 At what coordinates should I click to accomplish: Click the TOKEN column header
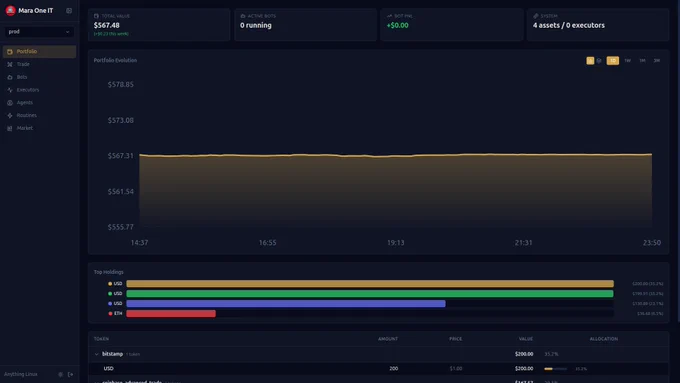(x=101, y=339)
